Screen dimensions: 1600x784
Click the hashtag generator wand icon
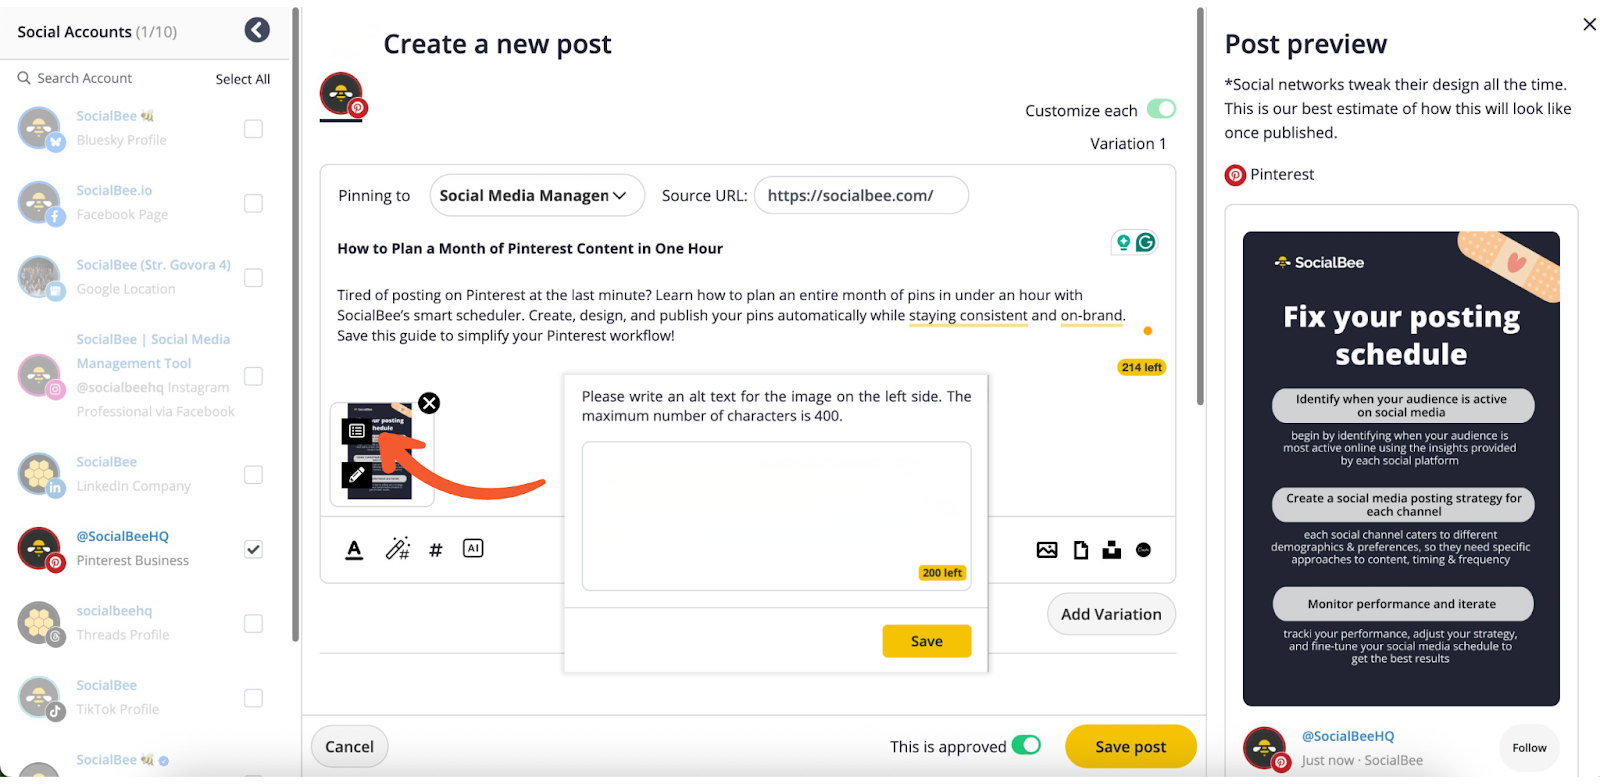coord(397,549)
